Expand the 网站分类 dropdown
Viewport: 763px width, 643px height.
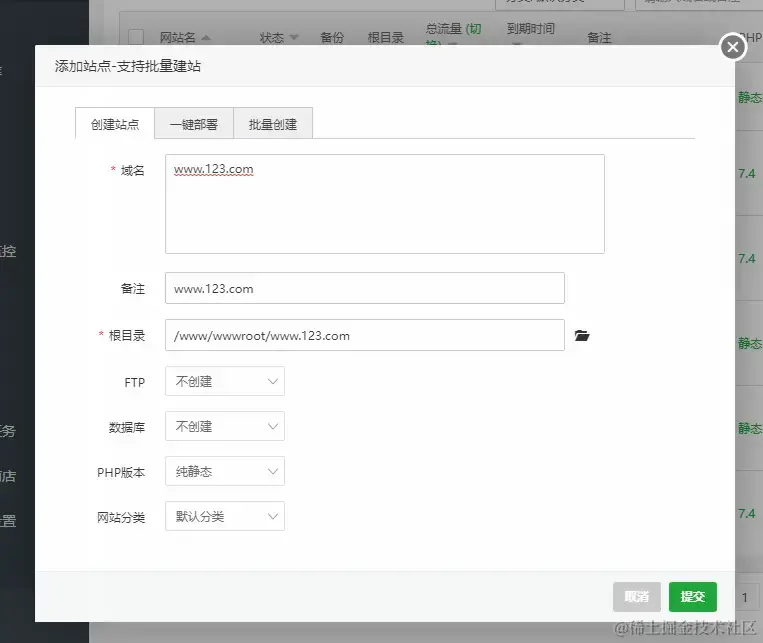pos(225,516)
